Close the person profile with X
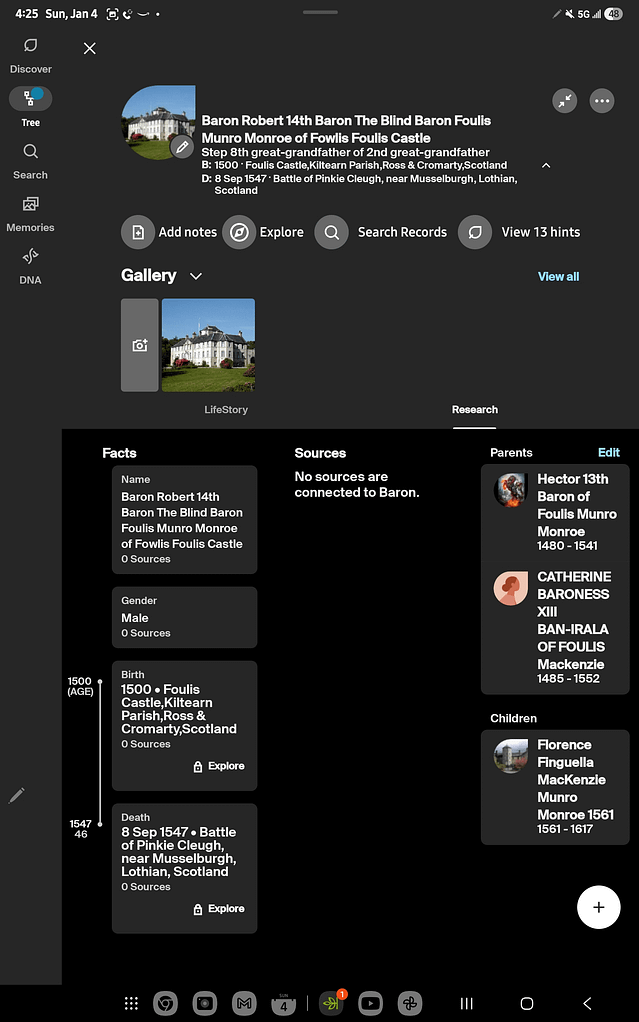The image size is (639, 1022). tap(90, 48)
